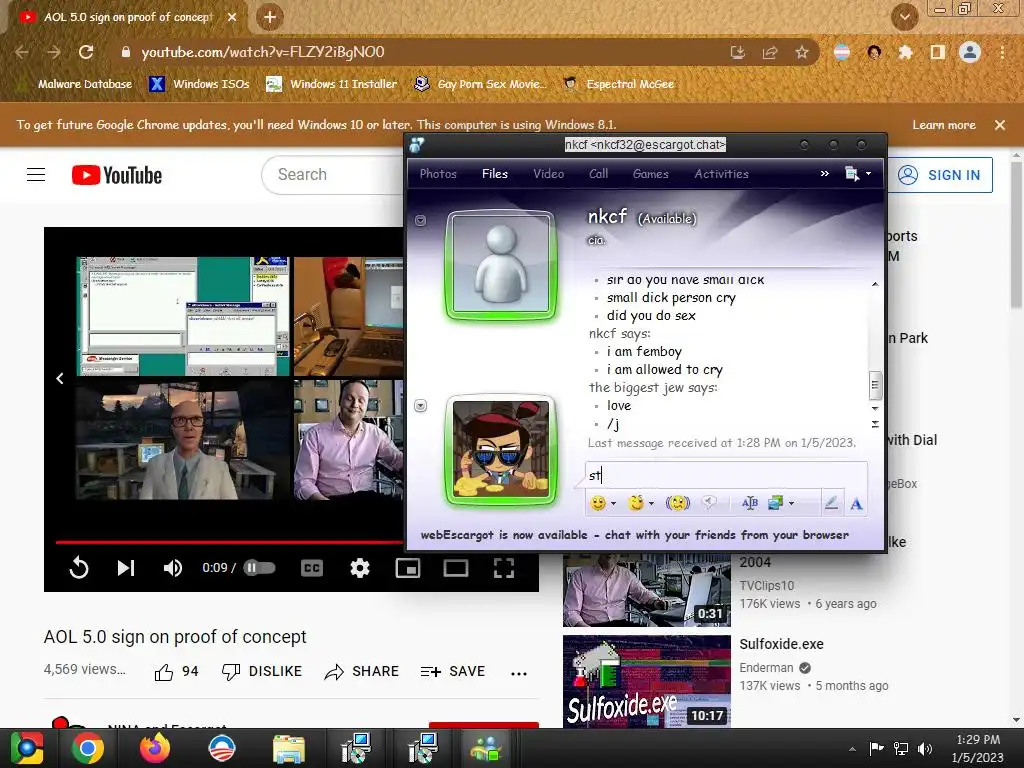Expand the winks dropdown arrow
Viewport: 1024px width, 768px height.
click(651, 504)
